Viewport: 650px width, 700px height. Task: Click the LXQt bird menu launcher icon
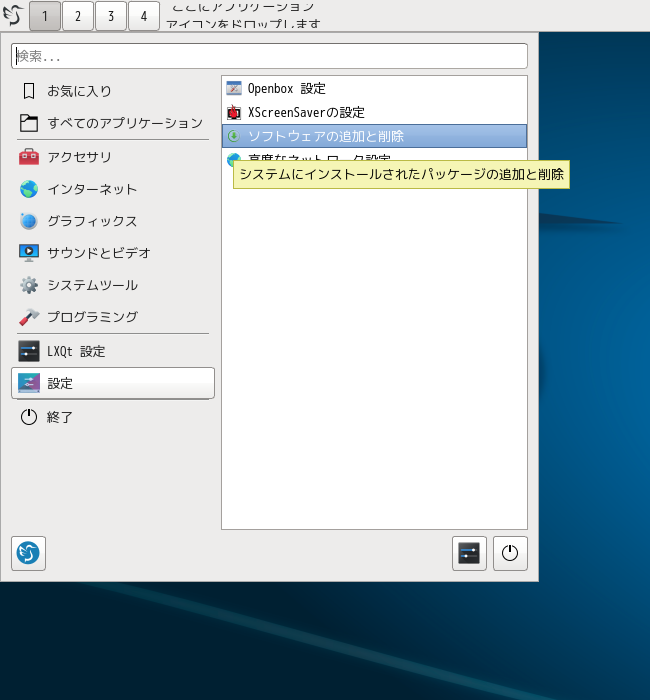(13, 15)
